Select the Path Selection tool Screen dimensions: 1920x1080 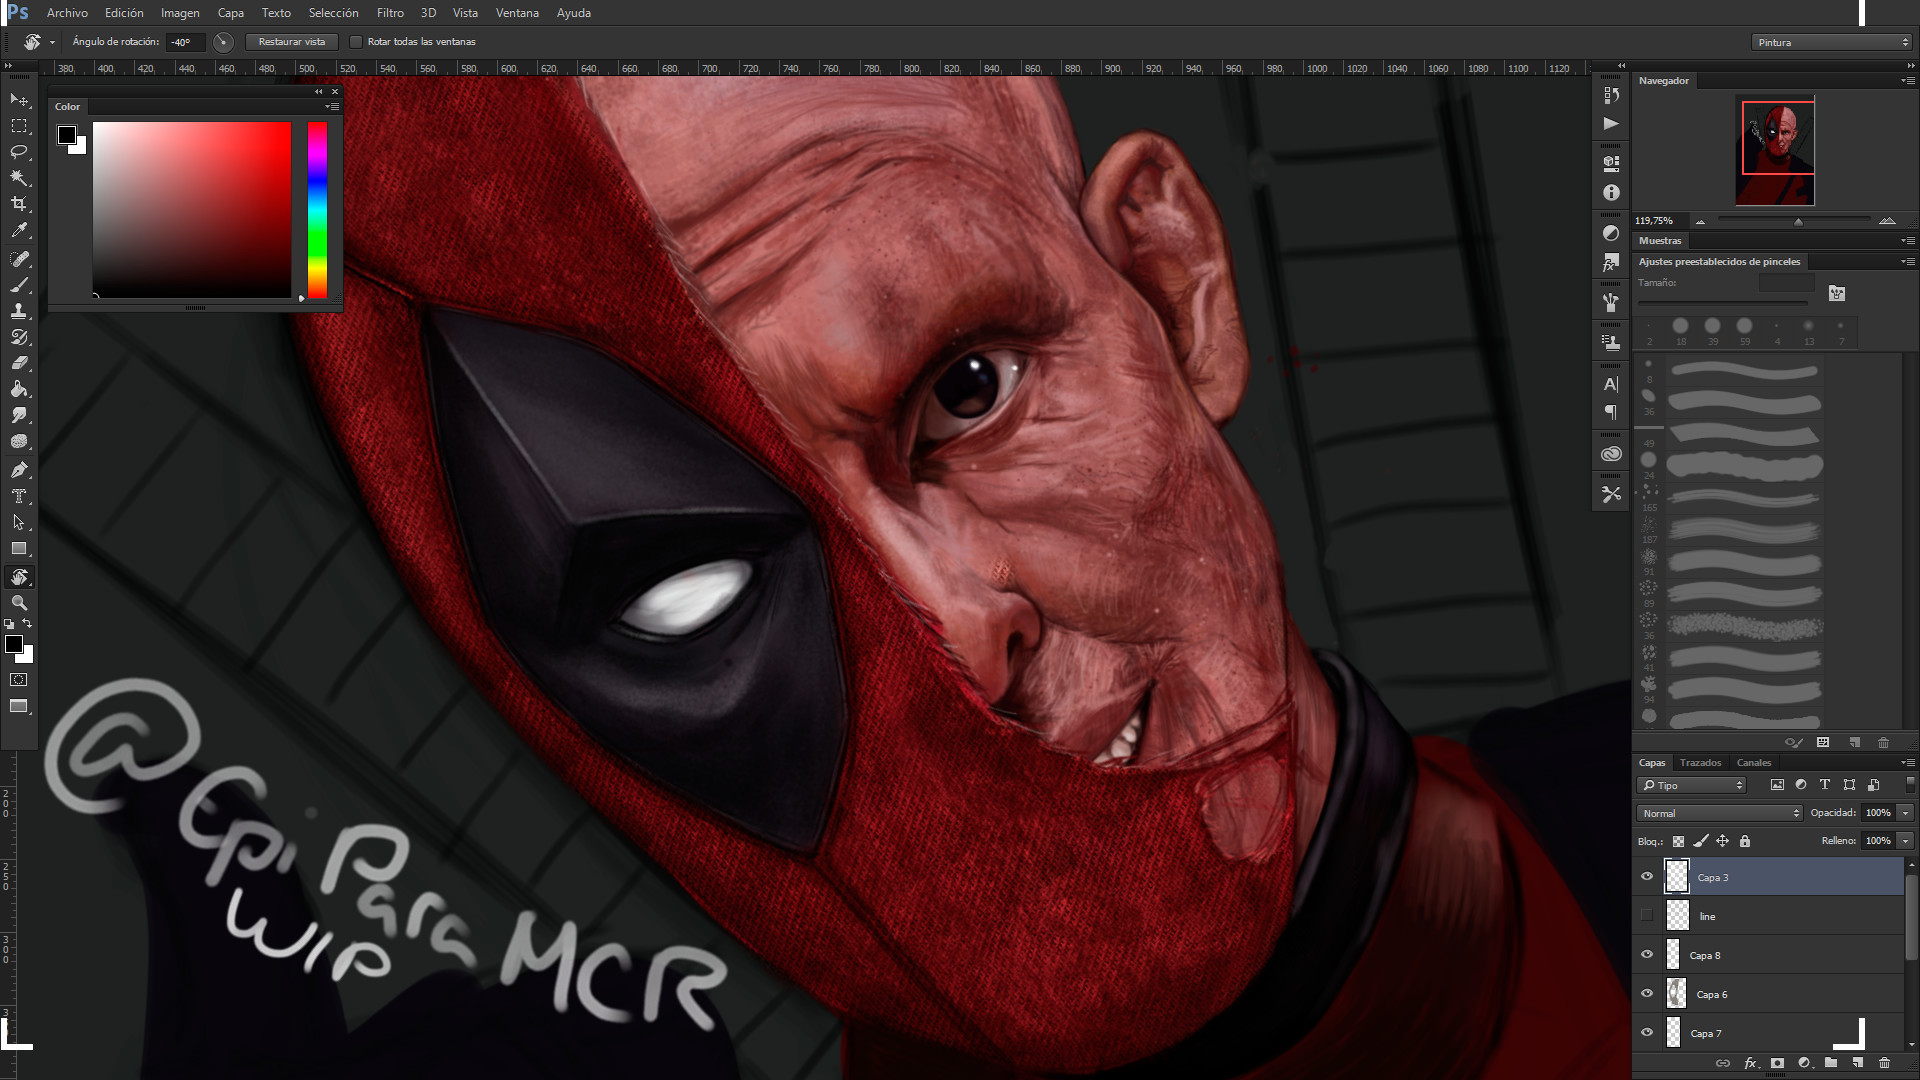[19, 522]
